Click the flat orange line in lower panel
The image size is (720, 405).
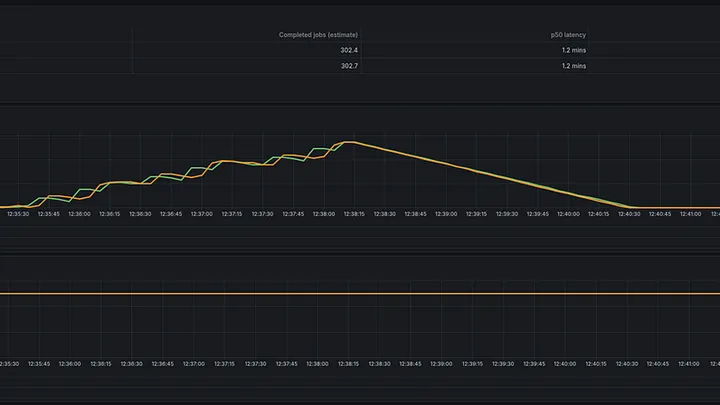pos(360,293)
